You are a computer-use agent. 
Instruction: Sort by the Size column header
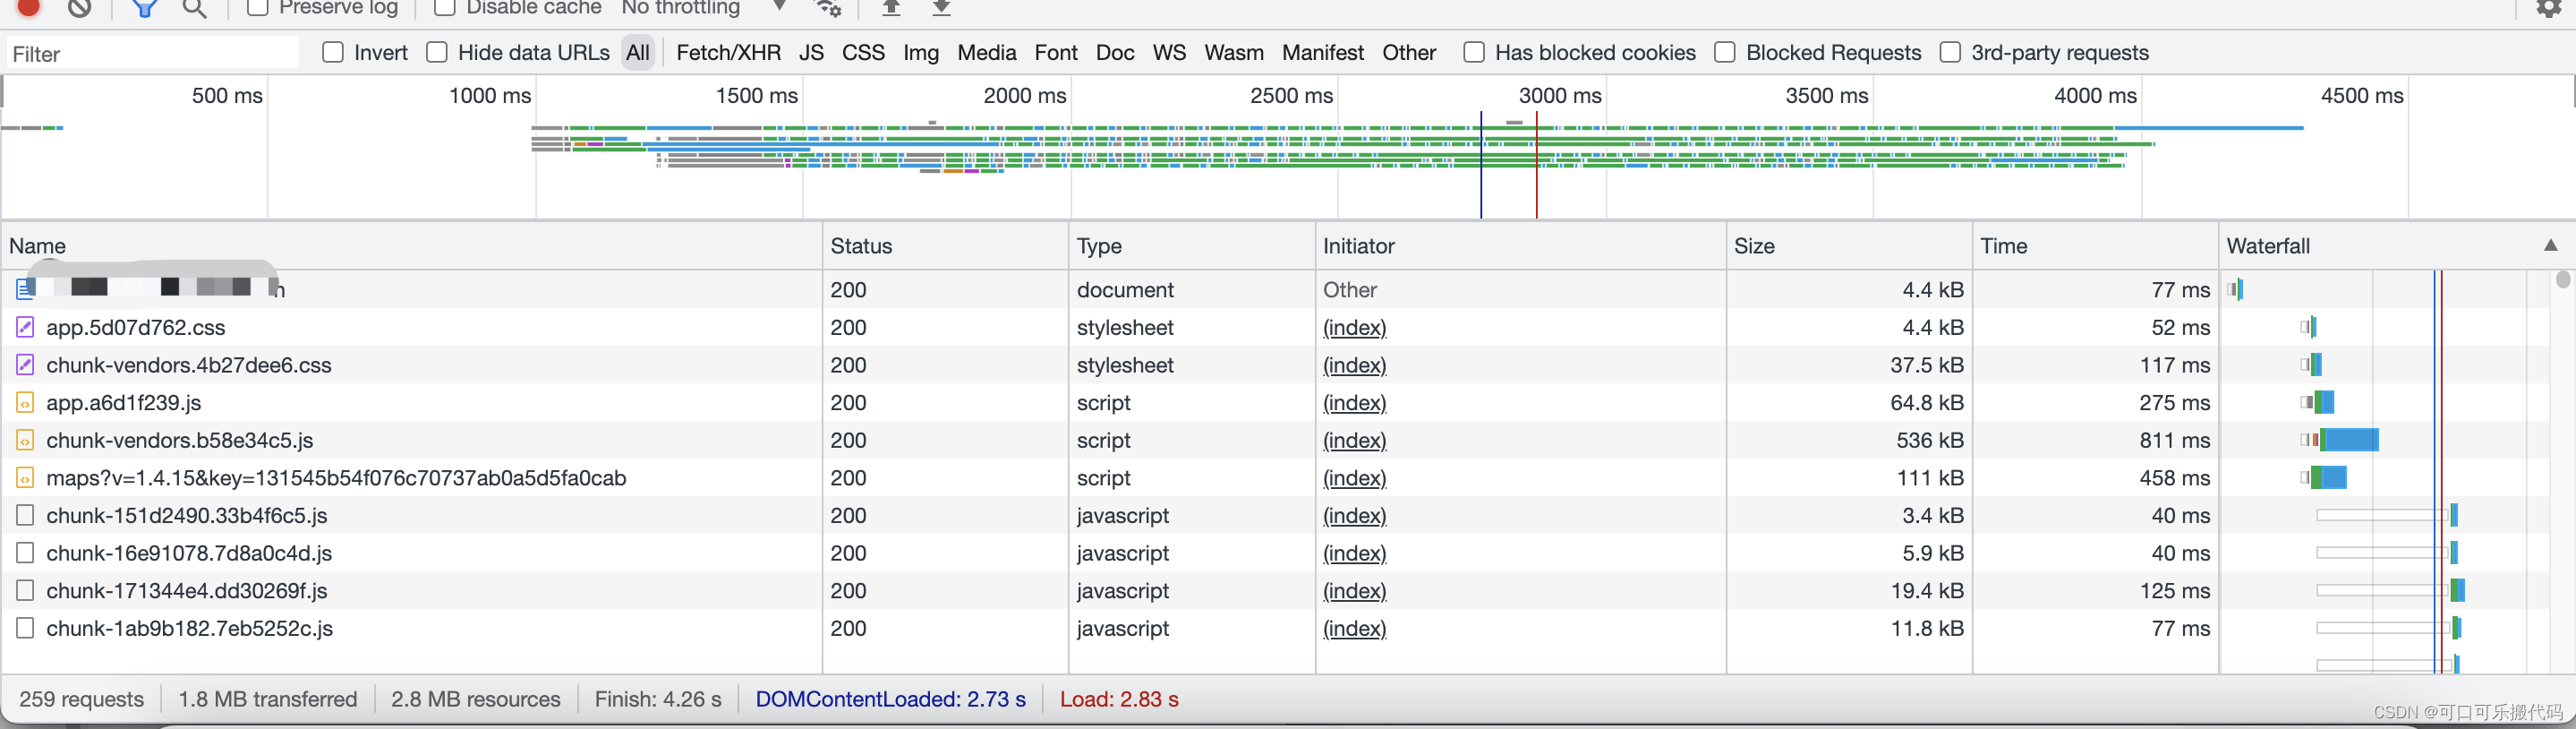[1849, 246]
